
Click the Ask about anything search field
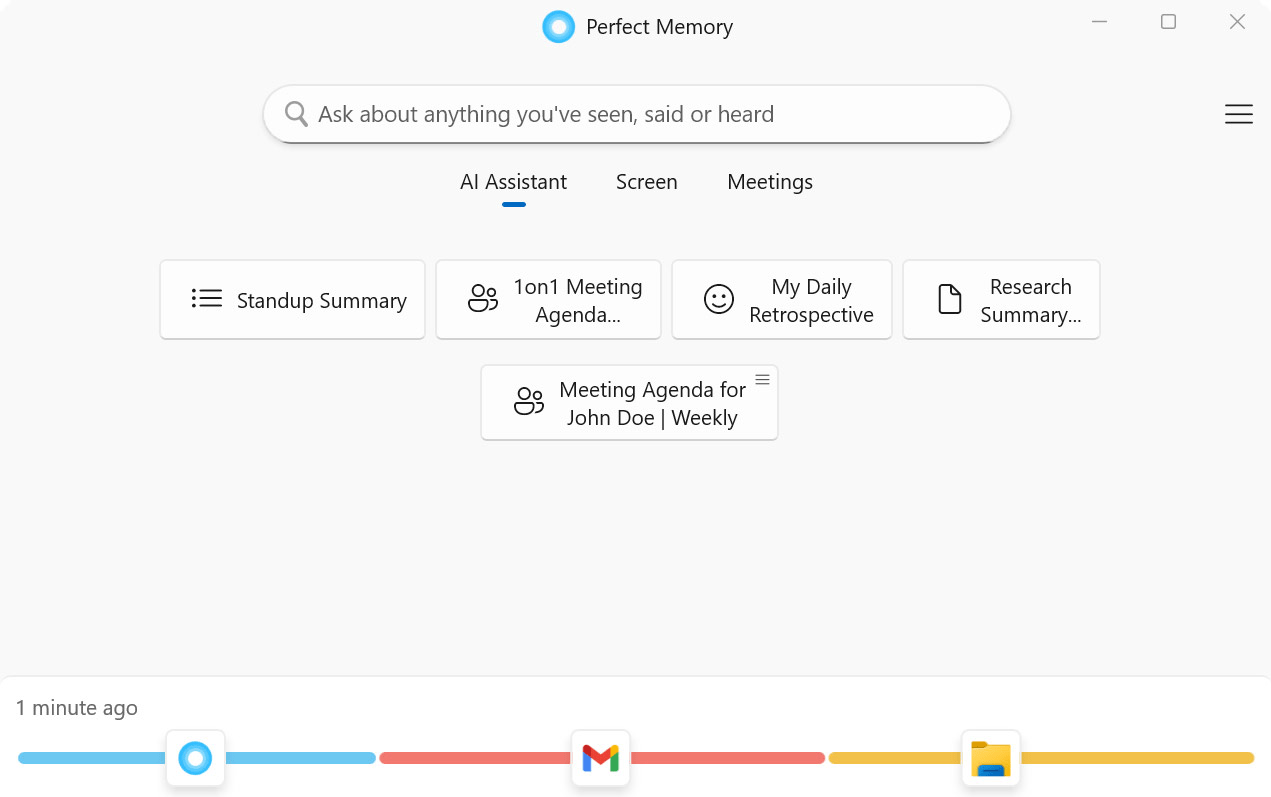636,113
